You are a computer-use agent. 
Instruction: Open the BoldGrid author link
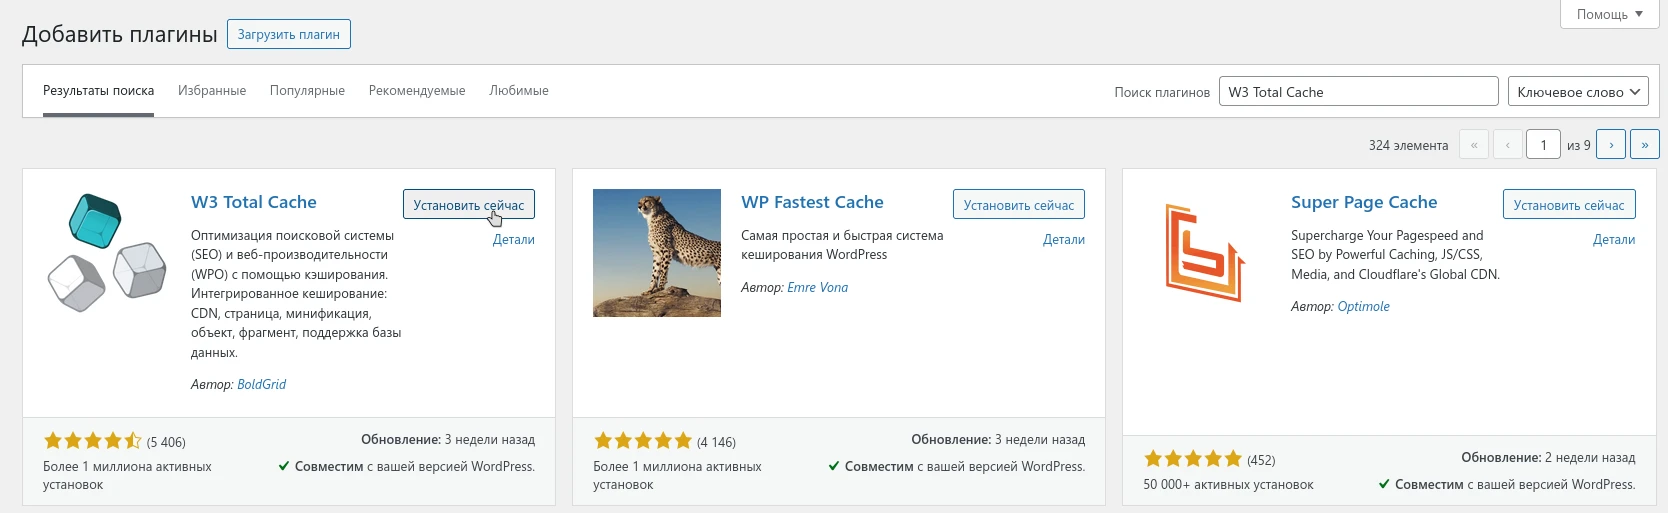261,384
